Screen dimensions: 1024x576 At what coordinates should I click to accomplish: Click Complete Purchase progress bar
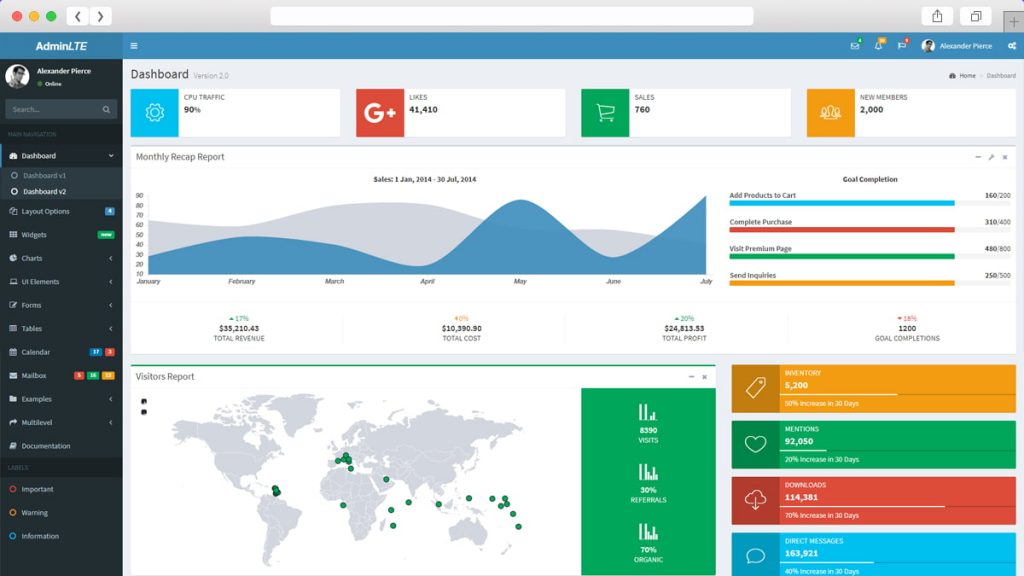[870, 230]
